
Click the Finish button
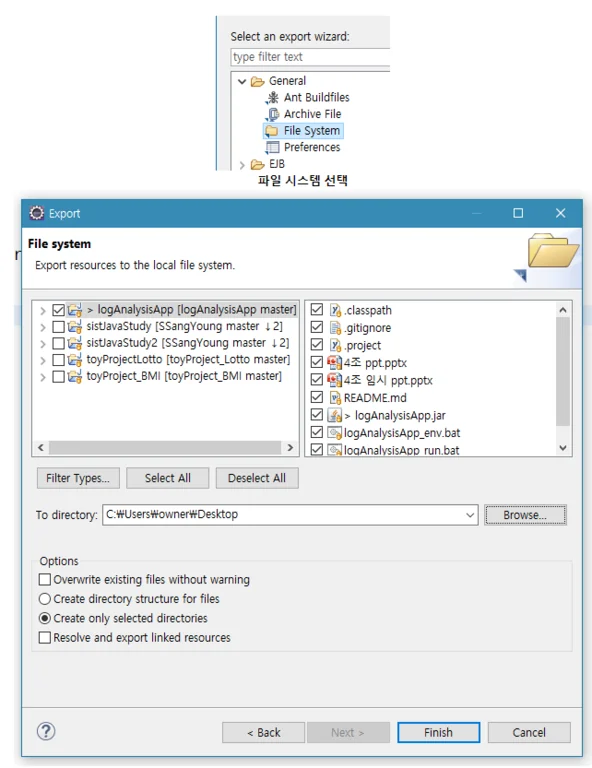pyautogui.click(x=438, y=732)
